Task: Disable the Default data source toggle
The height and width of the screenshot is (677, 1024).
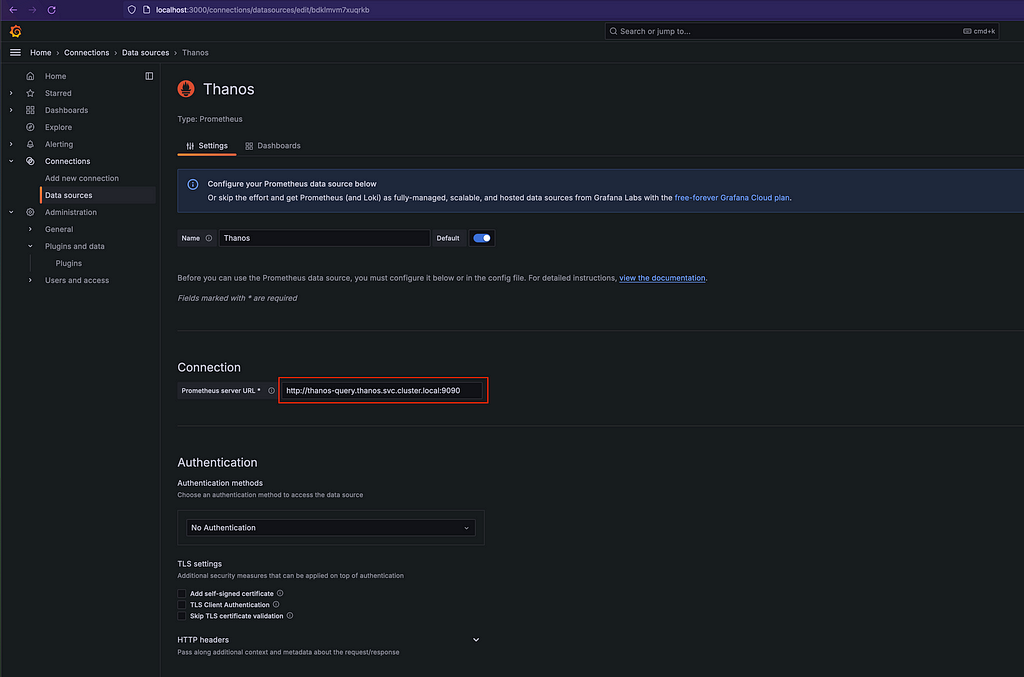Action: [x=482, y=238]
